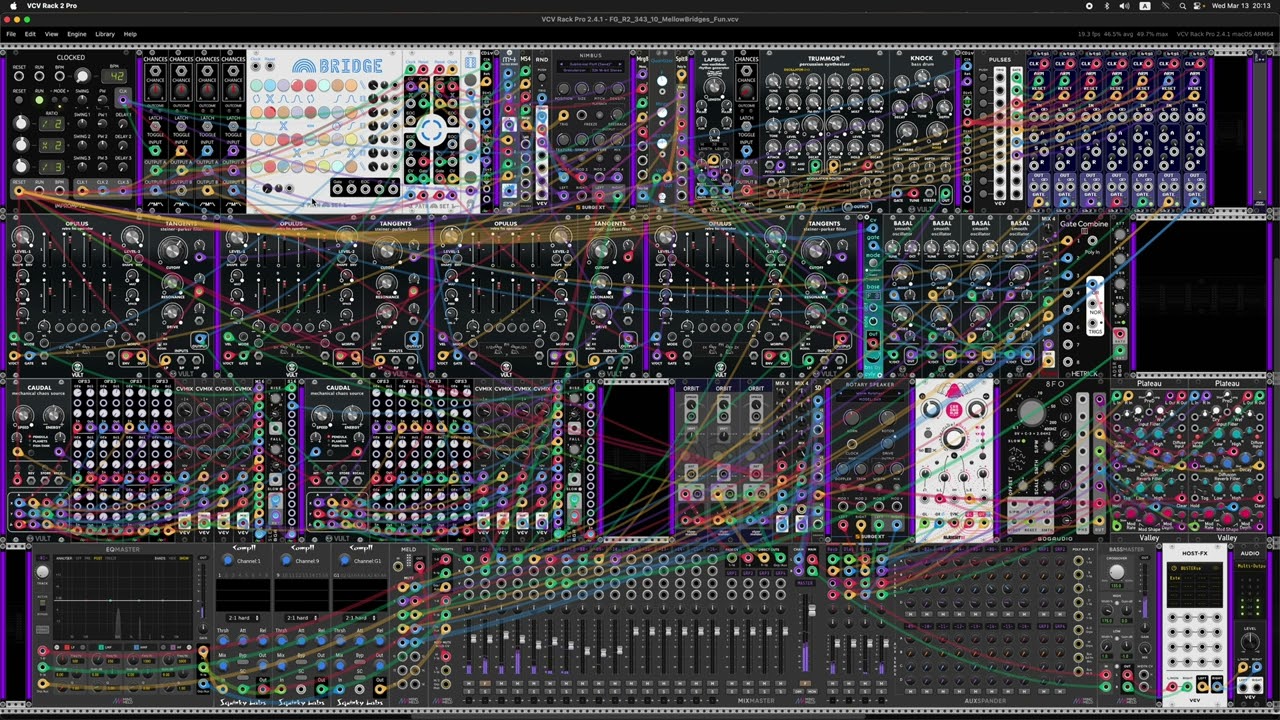Click Rotary Speaker Horn knob
The width and height of the screenshot is (1280, 720).
852,418
